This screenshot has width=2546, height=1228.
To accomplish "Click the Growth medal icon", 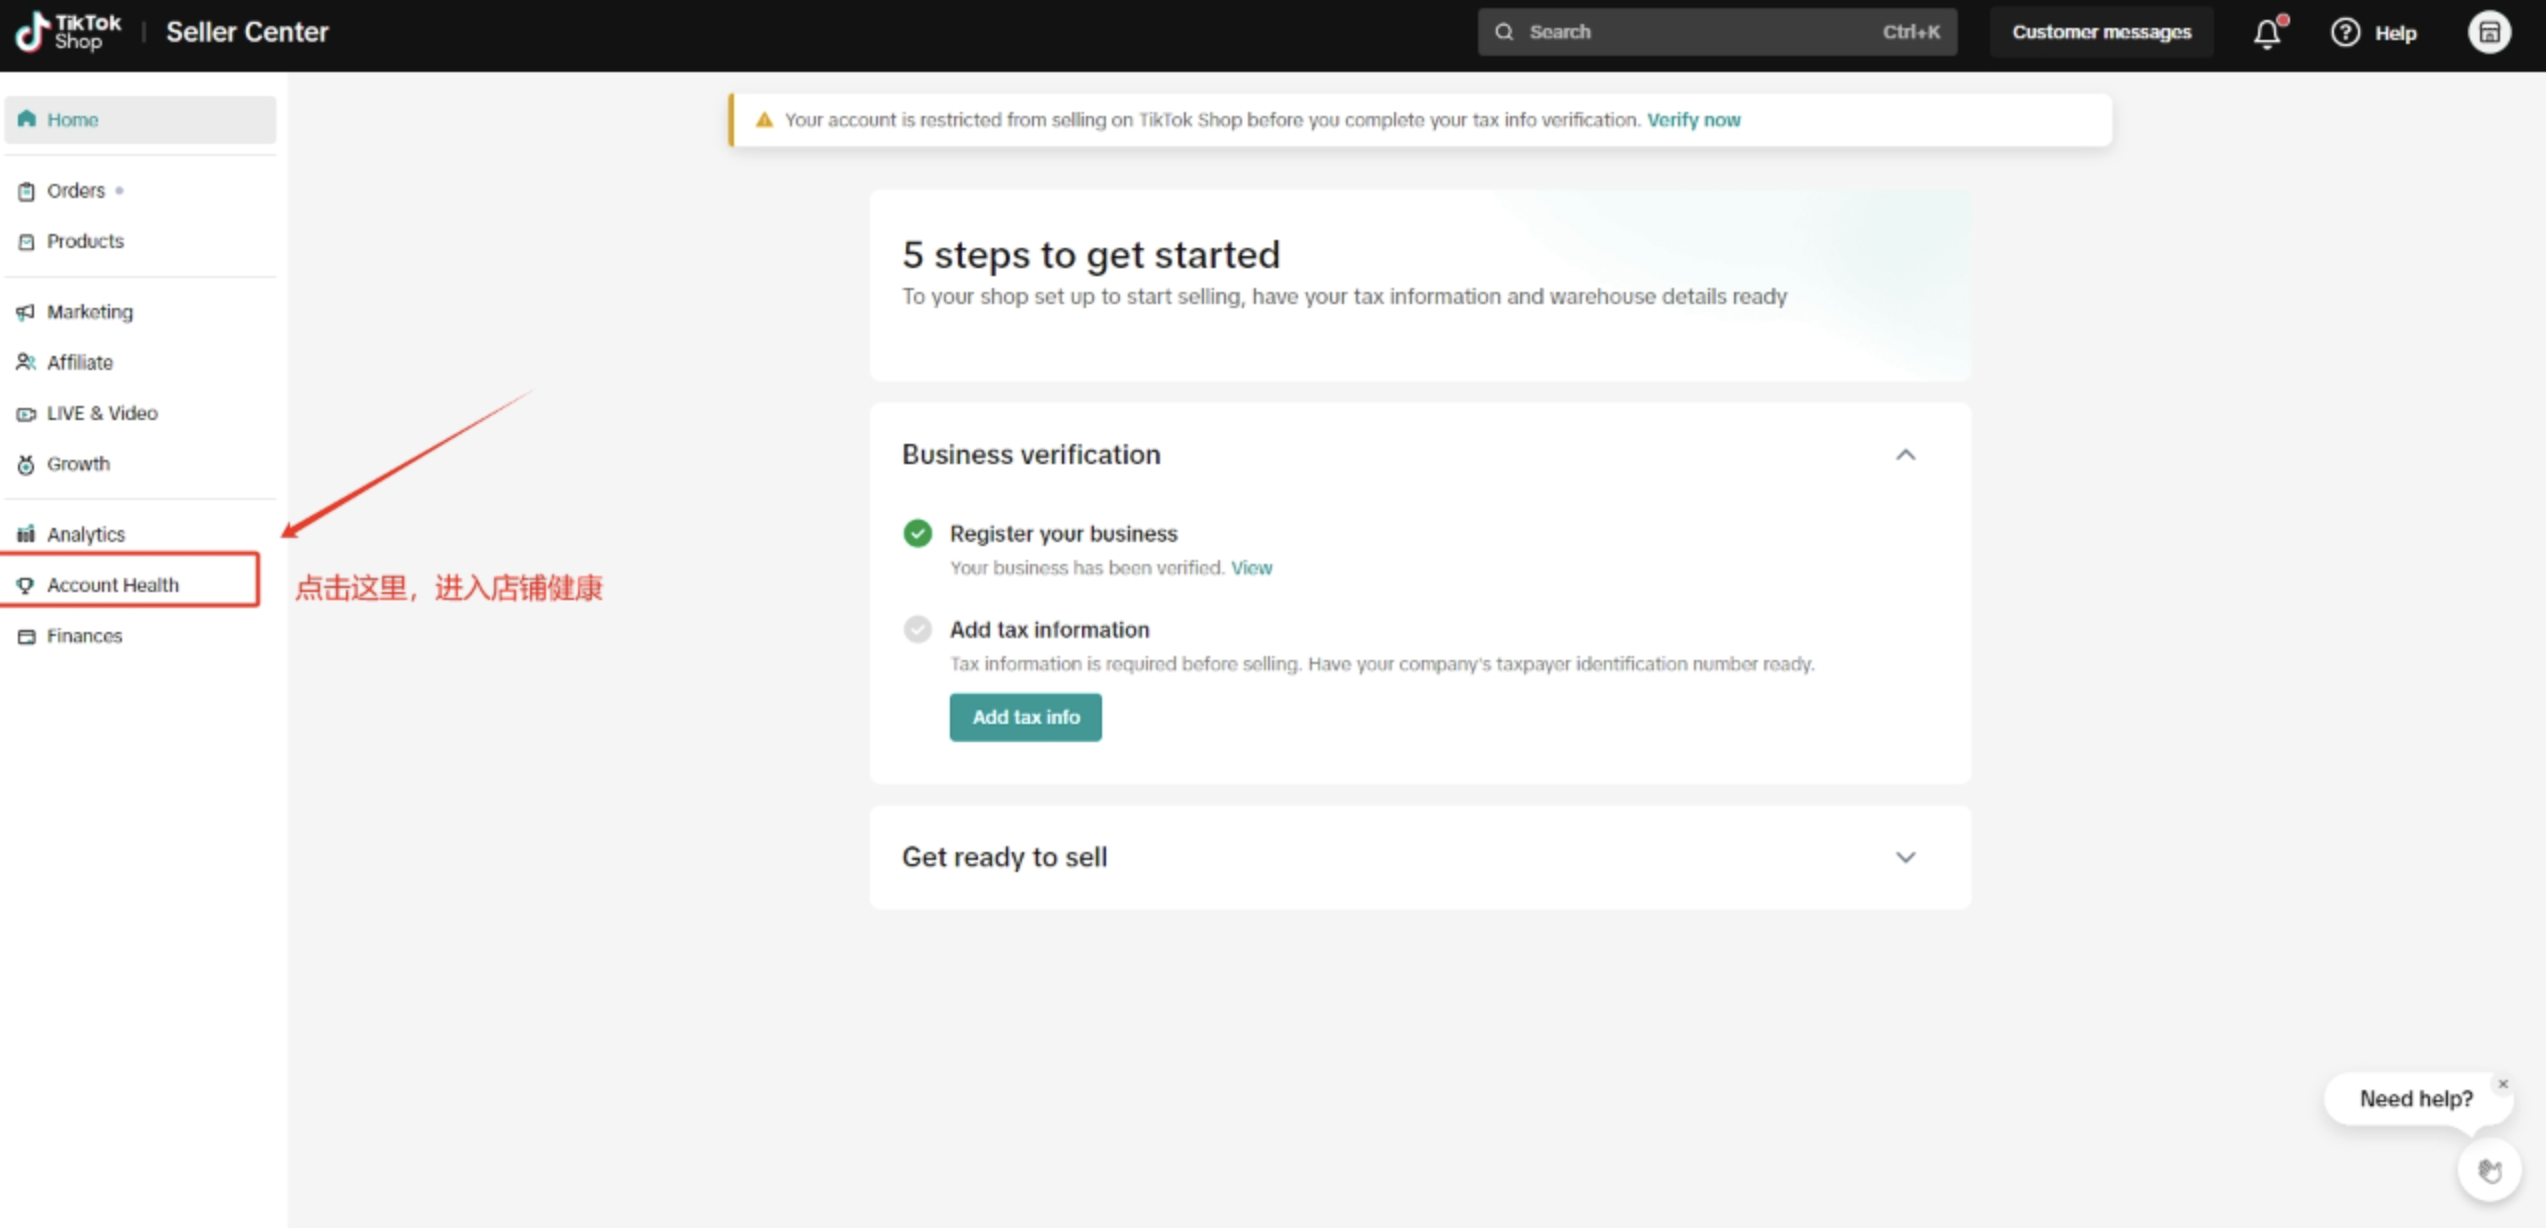I will tap(26, 464).
